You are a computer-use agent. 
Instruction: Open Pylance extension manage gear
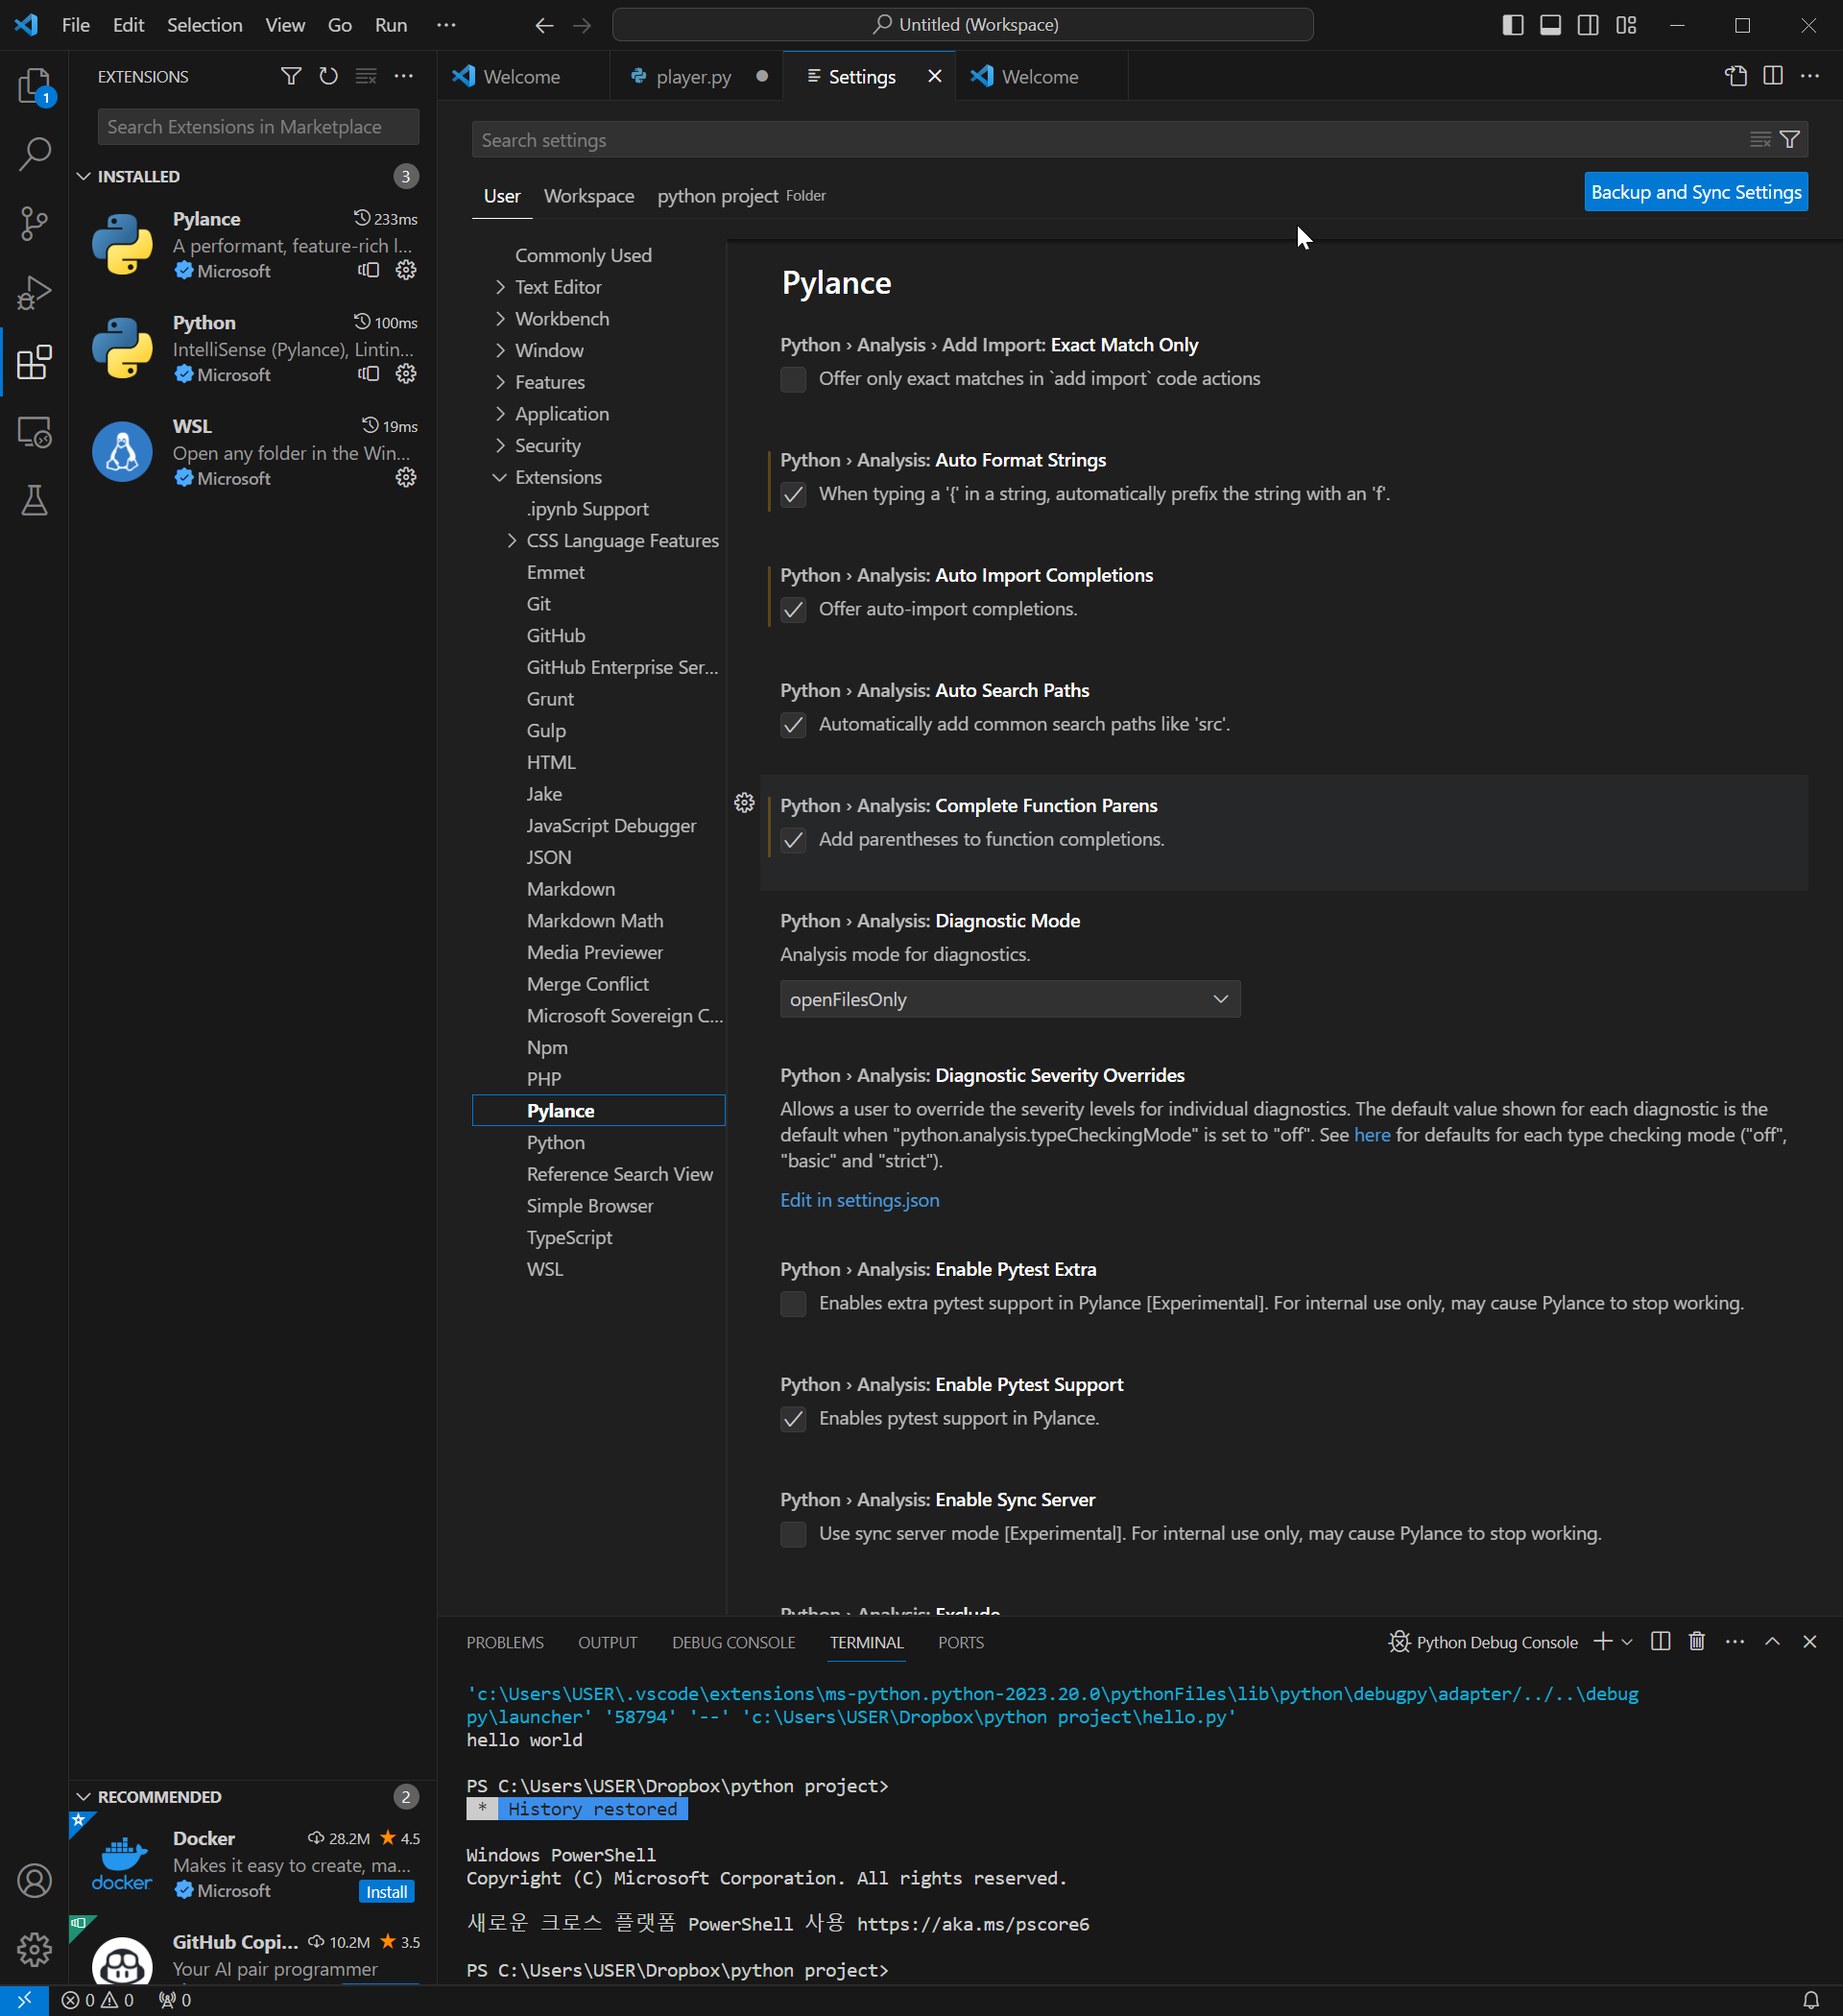click(x=406, y=270)
